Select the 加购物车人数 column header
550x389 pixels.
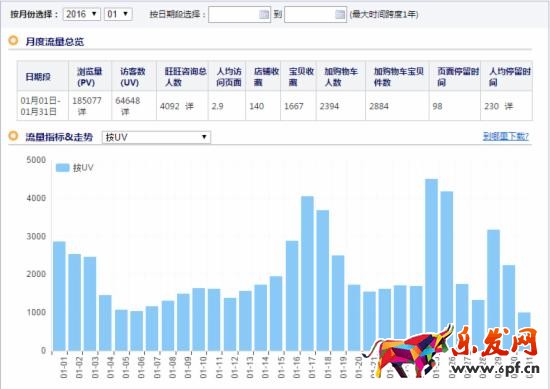341,76
